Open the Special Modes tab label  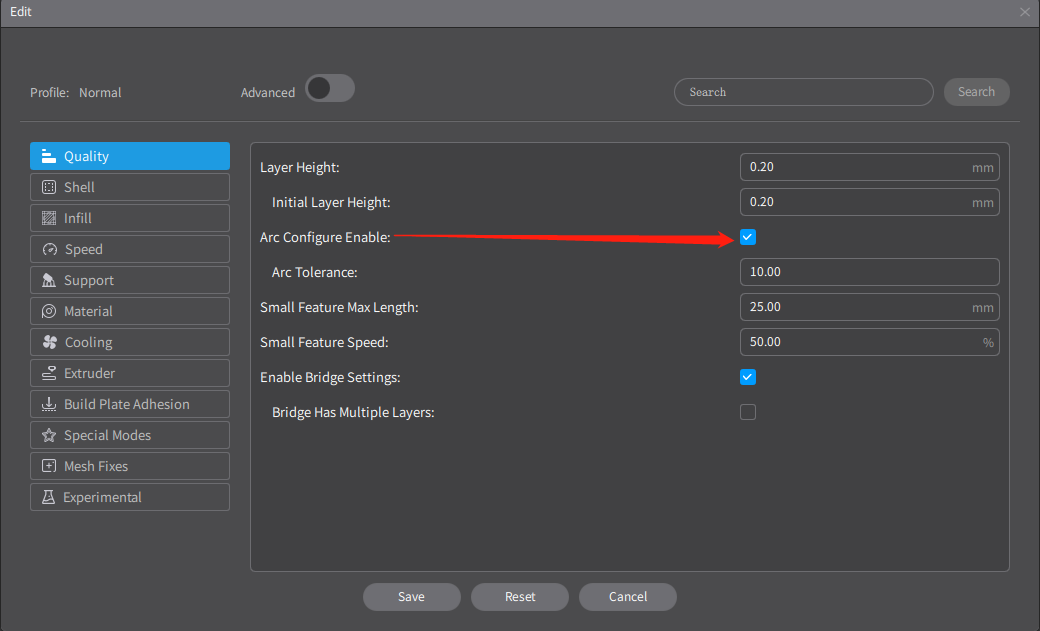point(107,435)
